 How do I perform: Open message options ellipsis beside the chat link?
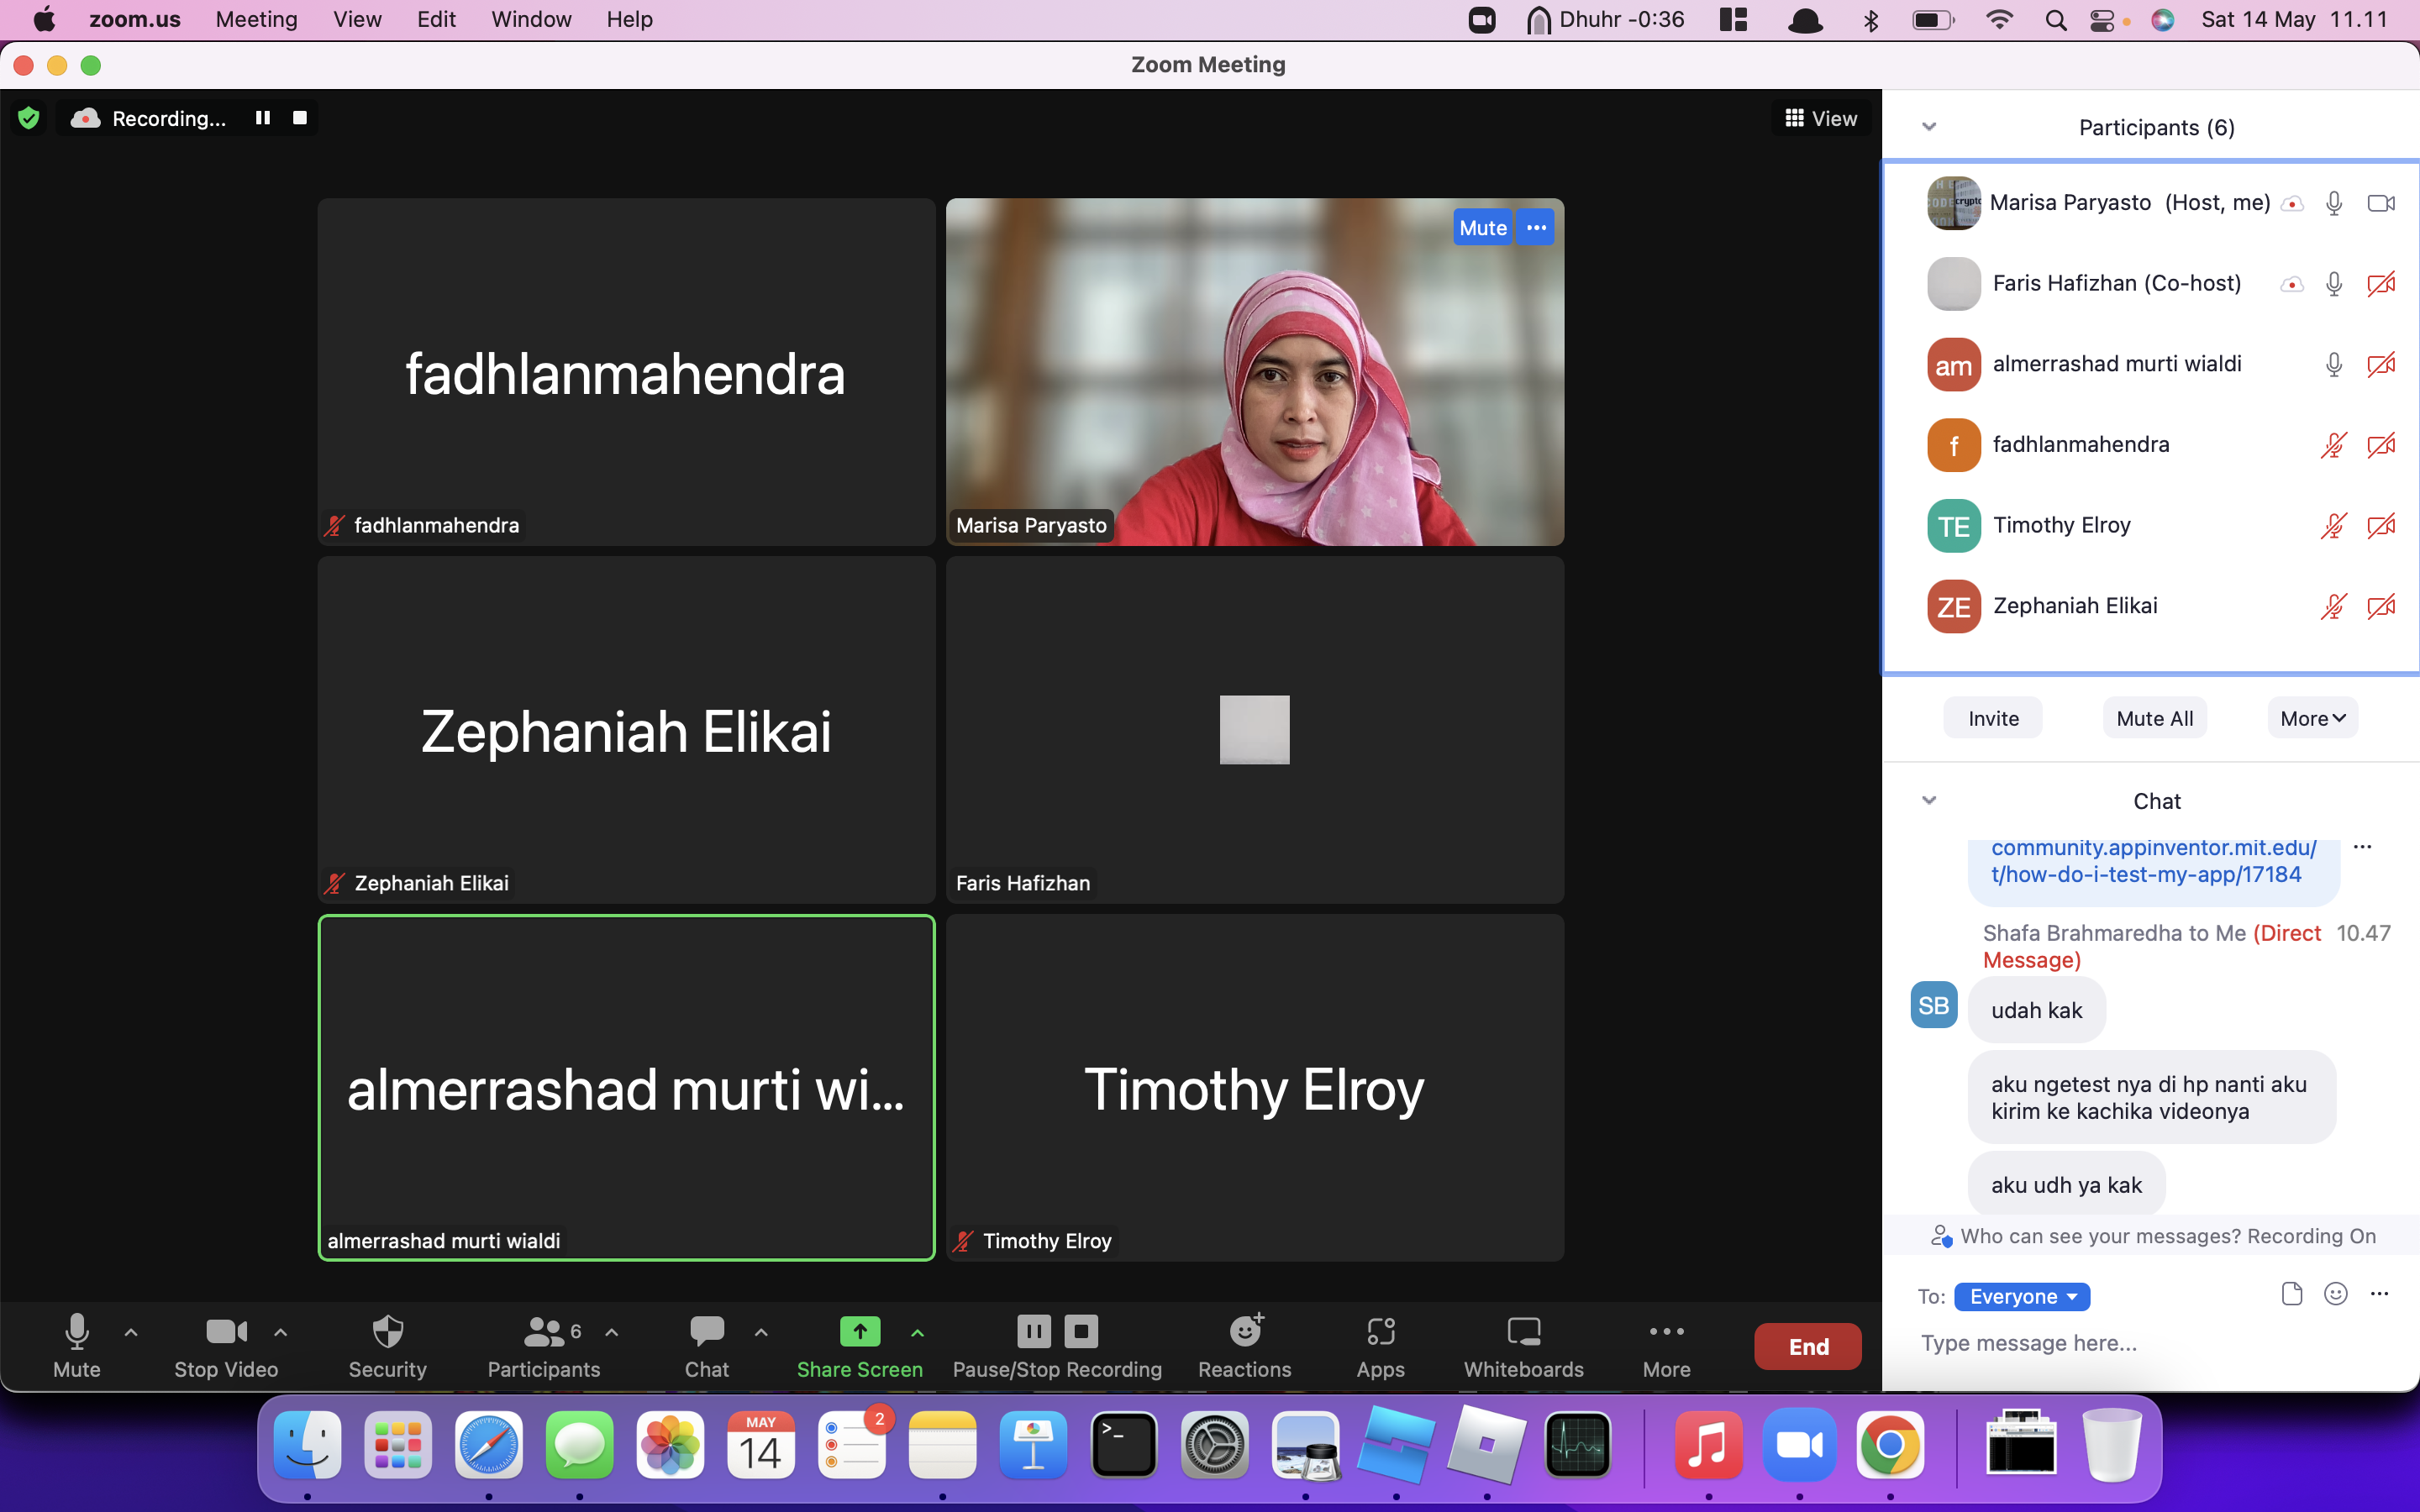2363,847
